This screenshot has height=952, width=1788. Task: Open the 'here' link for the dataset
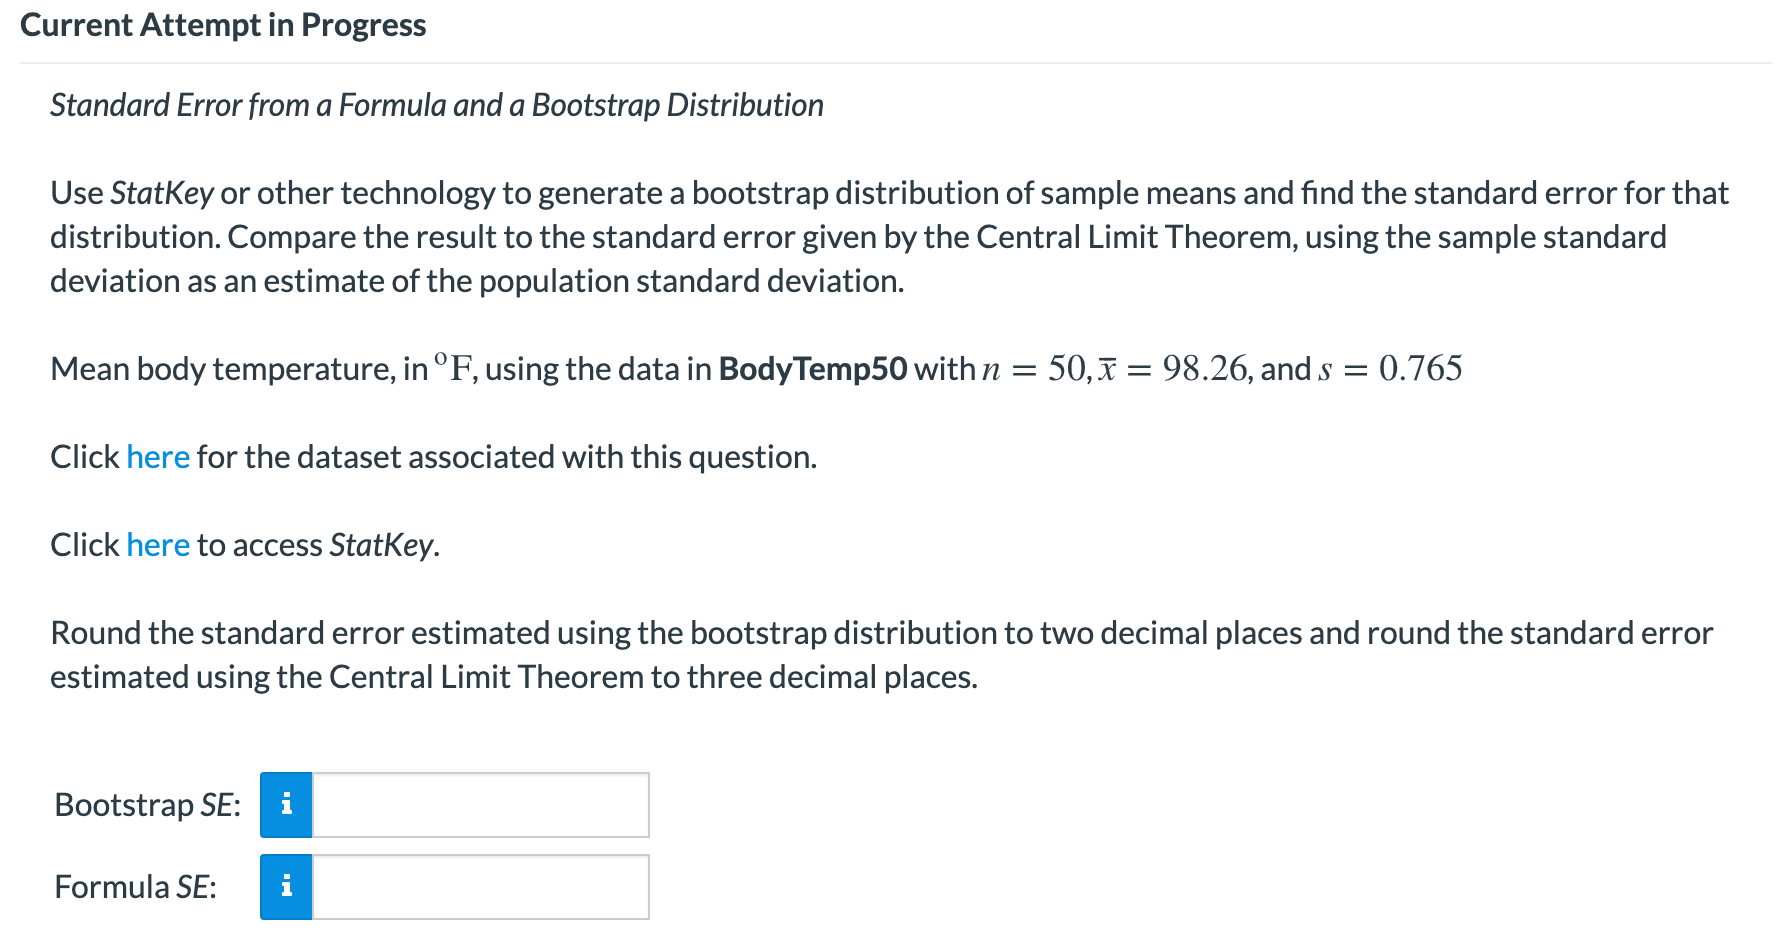(x=158, y=457)
